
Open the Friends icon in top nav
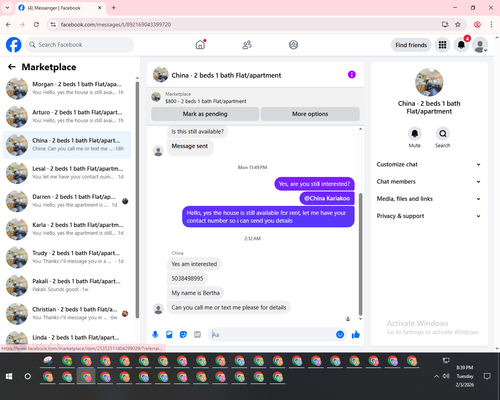point(247,45)
